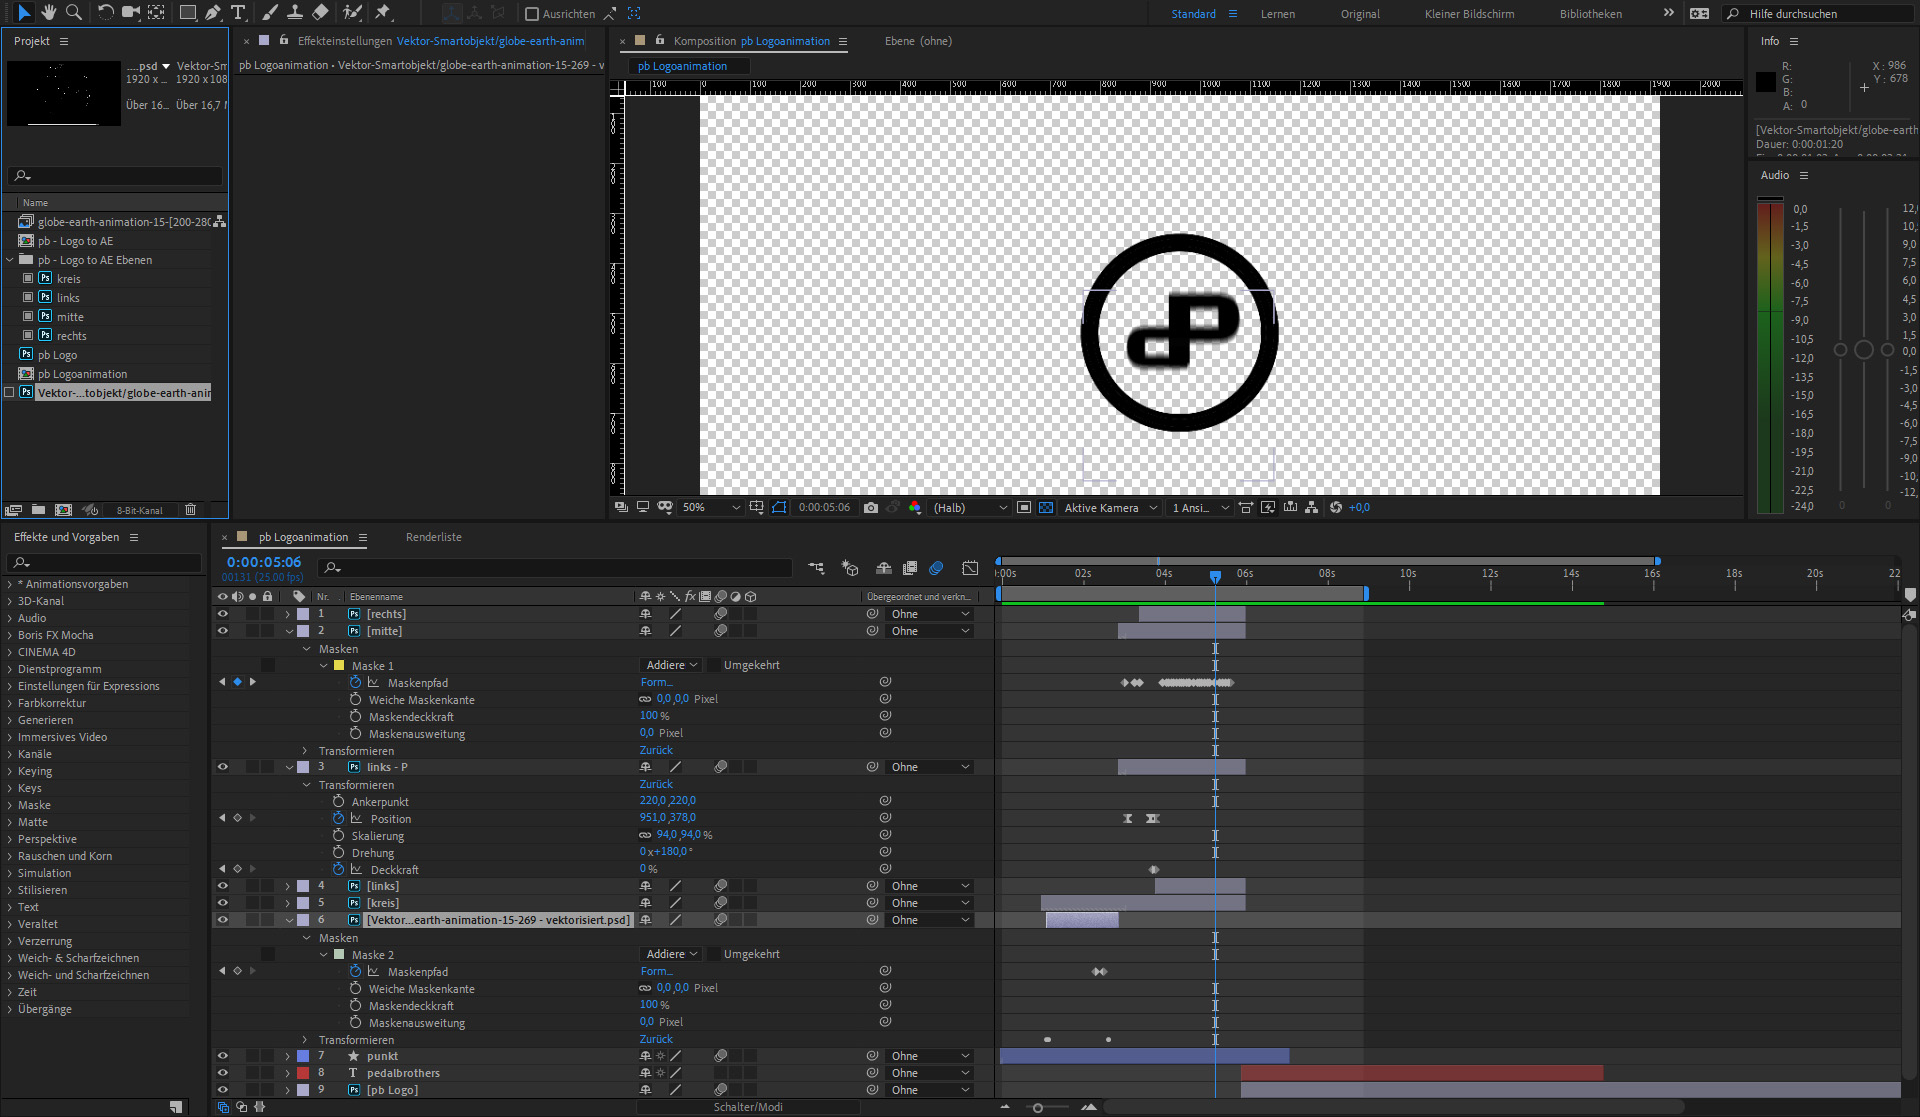Create new folder in Project panel
The width and height of the screenshot is (1920, 1117).
[x=38, y=510]
